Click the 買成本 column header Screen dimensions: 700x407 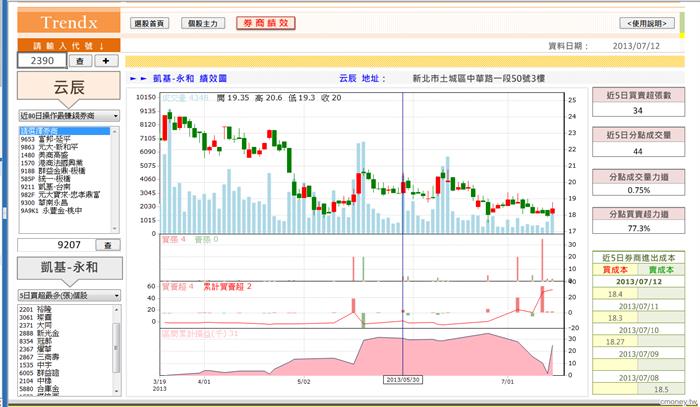[615, 270]
